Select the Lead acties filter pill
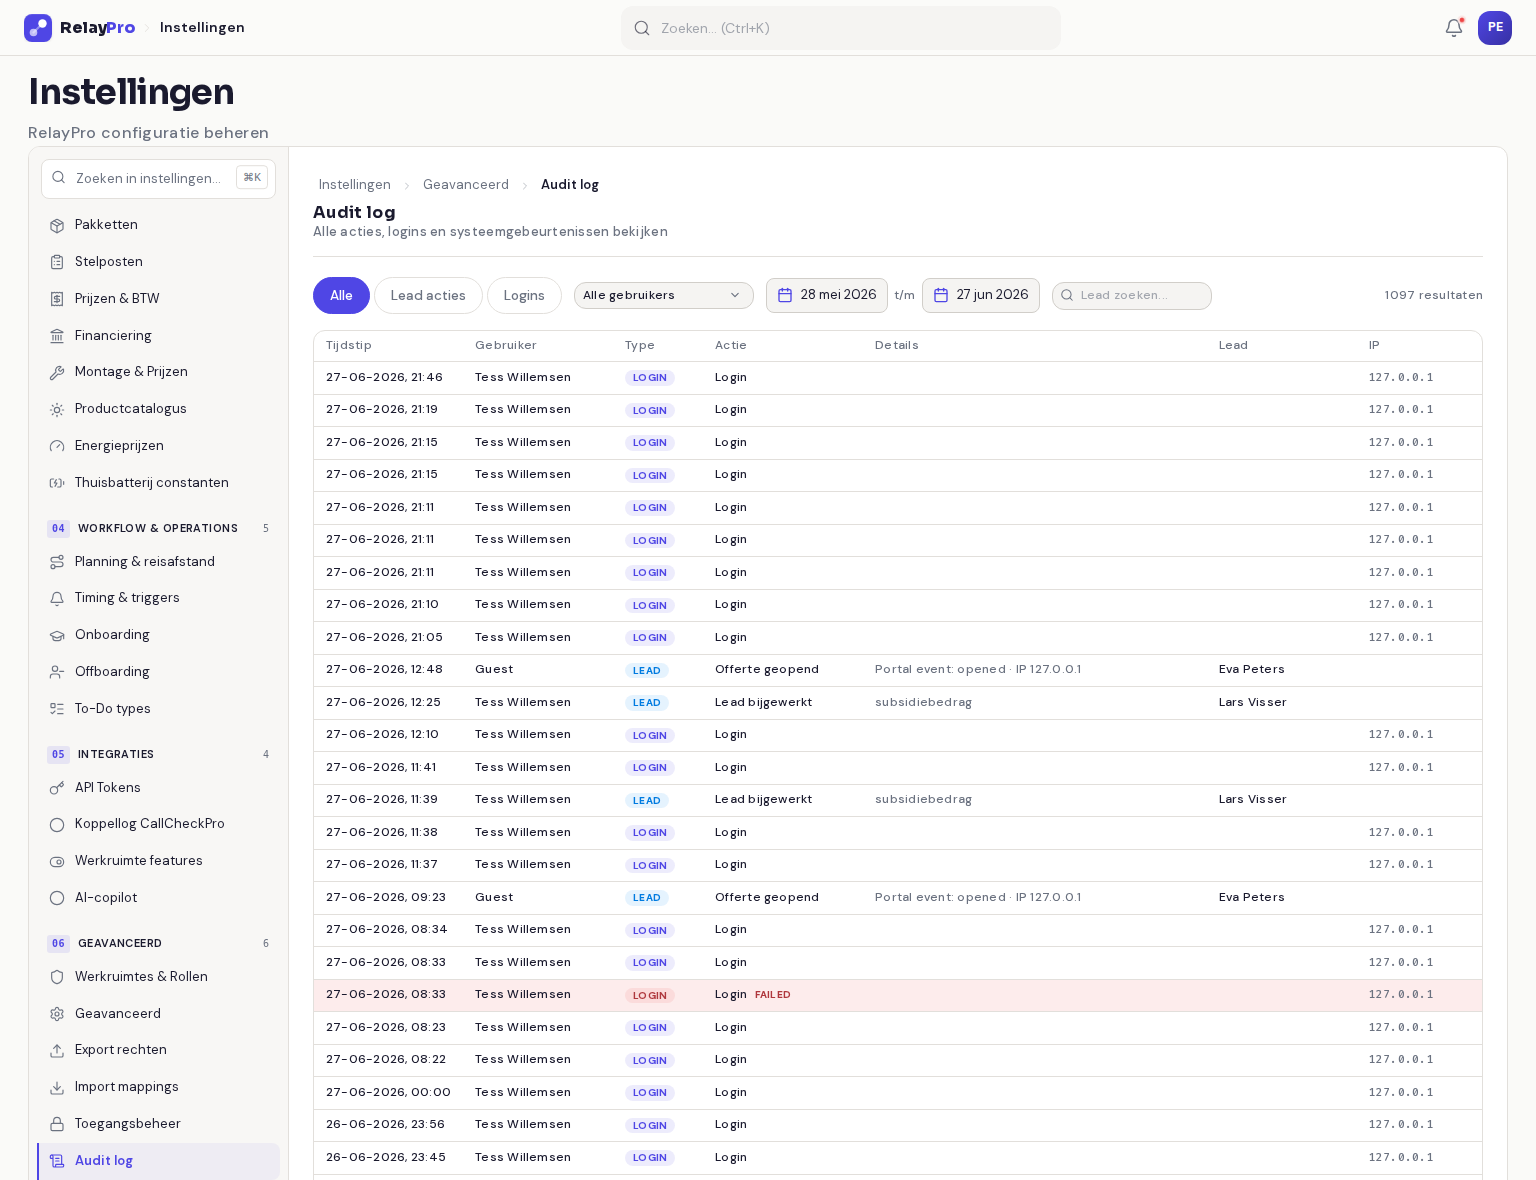 click(428, 296)
